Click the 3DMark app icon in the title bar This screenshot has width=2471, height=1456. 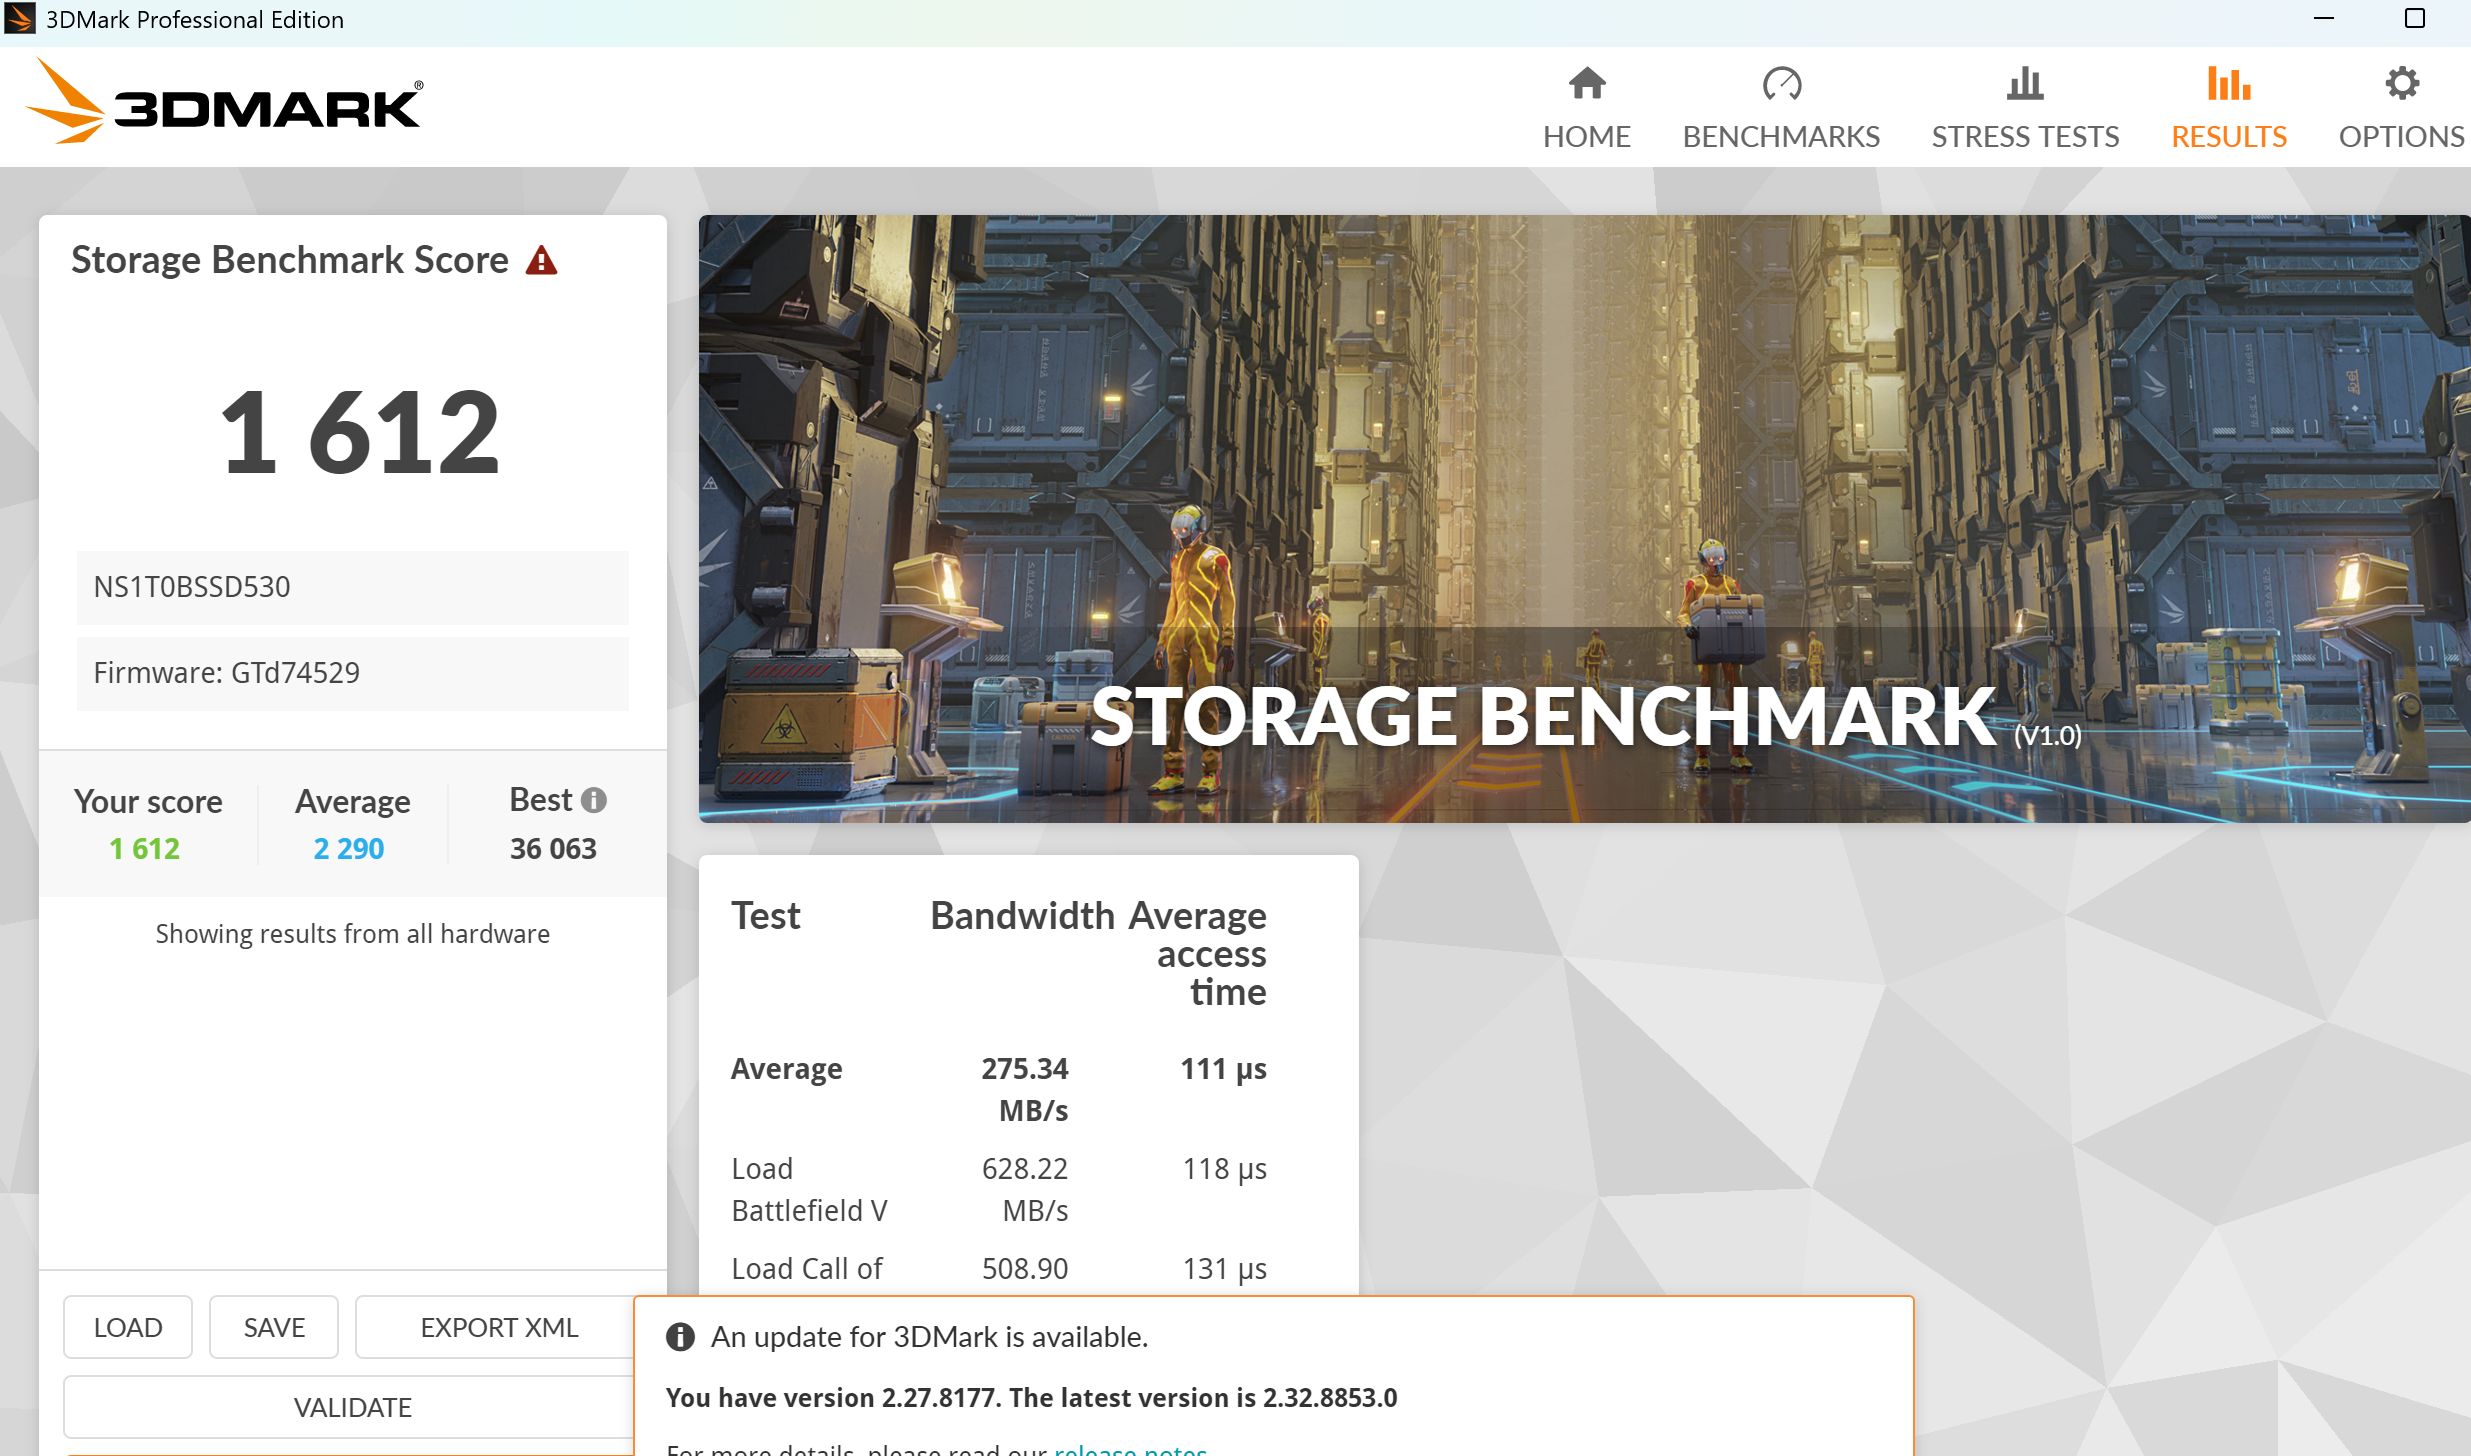pos(20,19)
